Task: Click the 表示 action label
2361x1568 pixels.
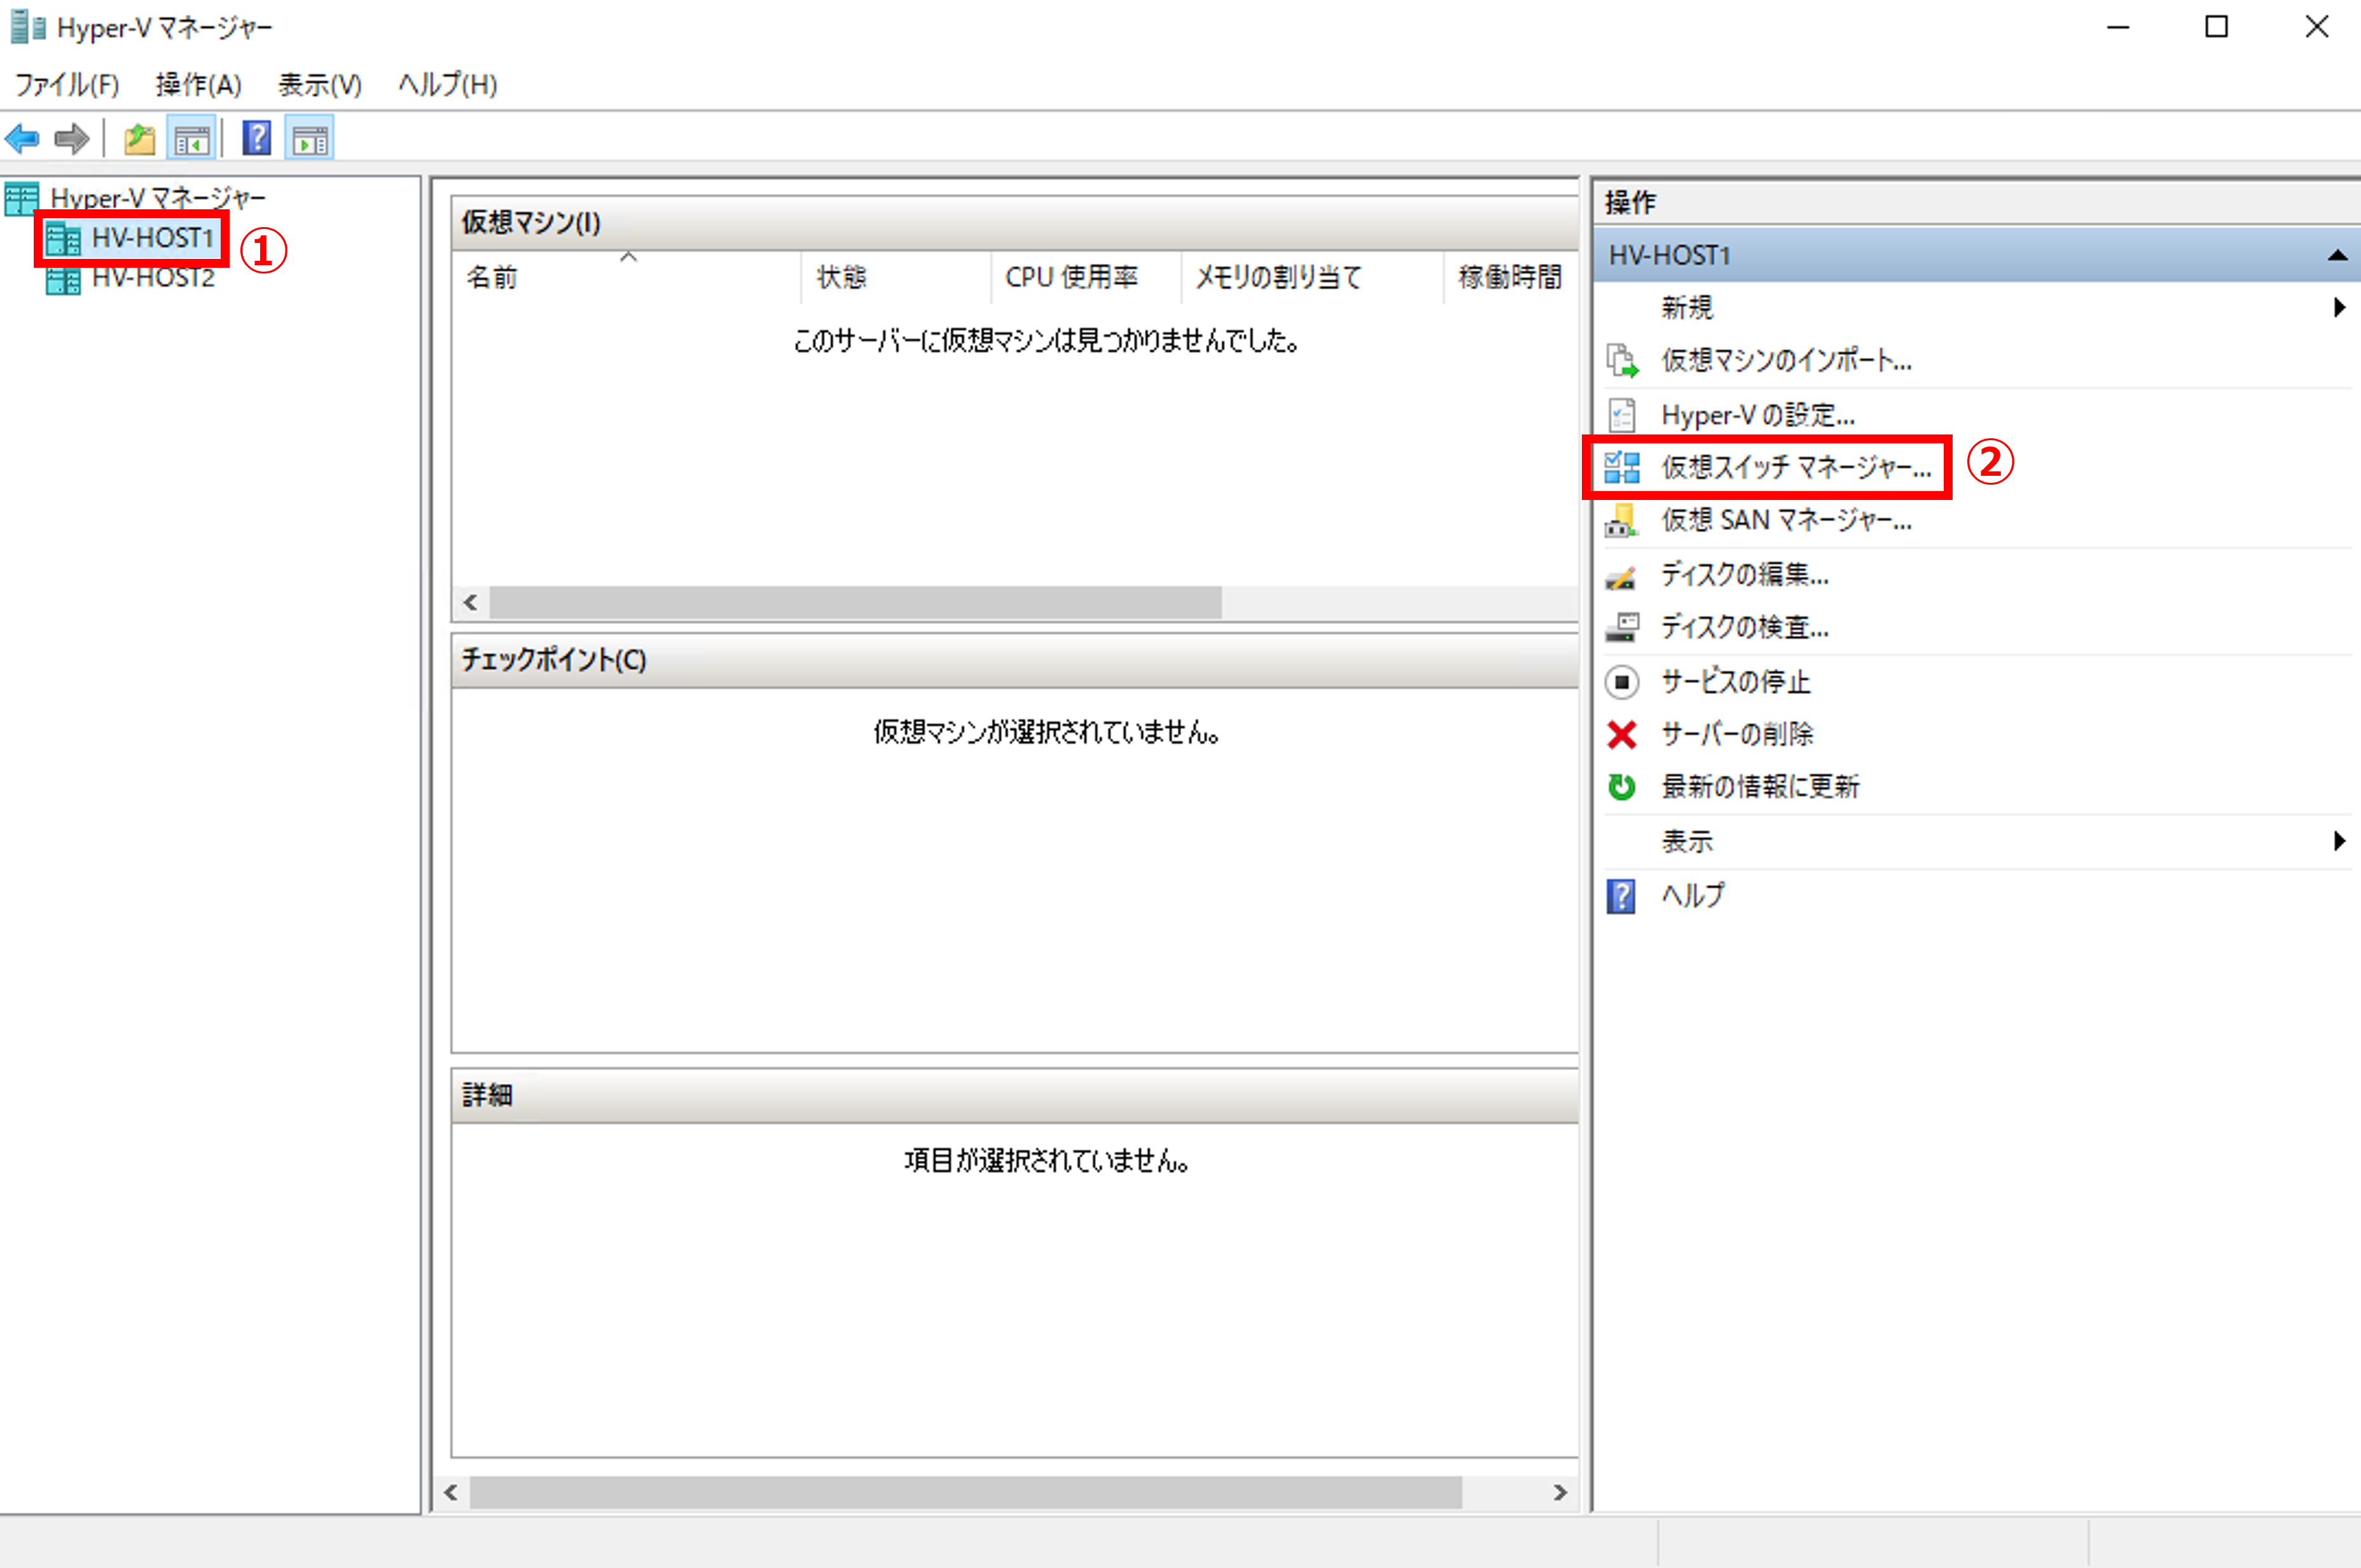Action: pyautogui.click(x=1687, y=841)
